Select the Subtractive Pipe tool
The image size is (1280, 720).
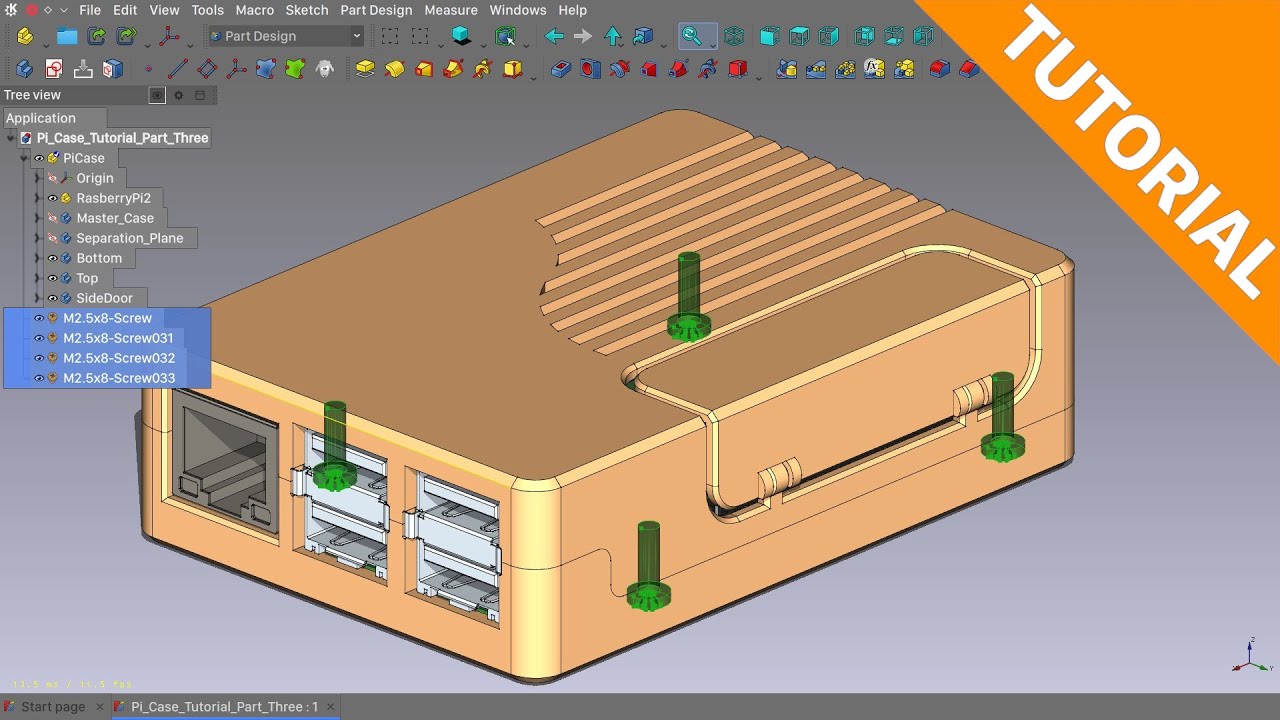click(x=679, y=69)
